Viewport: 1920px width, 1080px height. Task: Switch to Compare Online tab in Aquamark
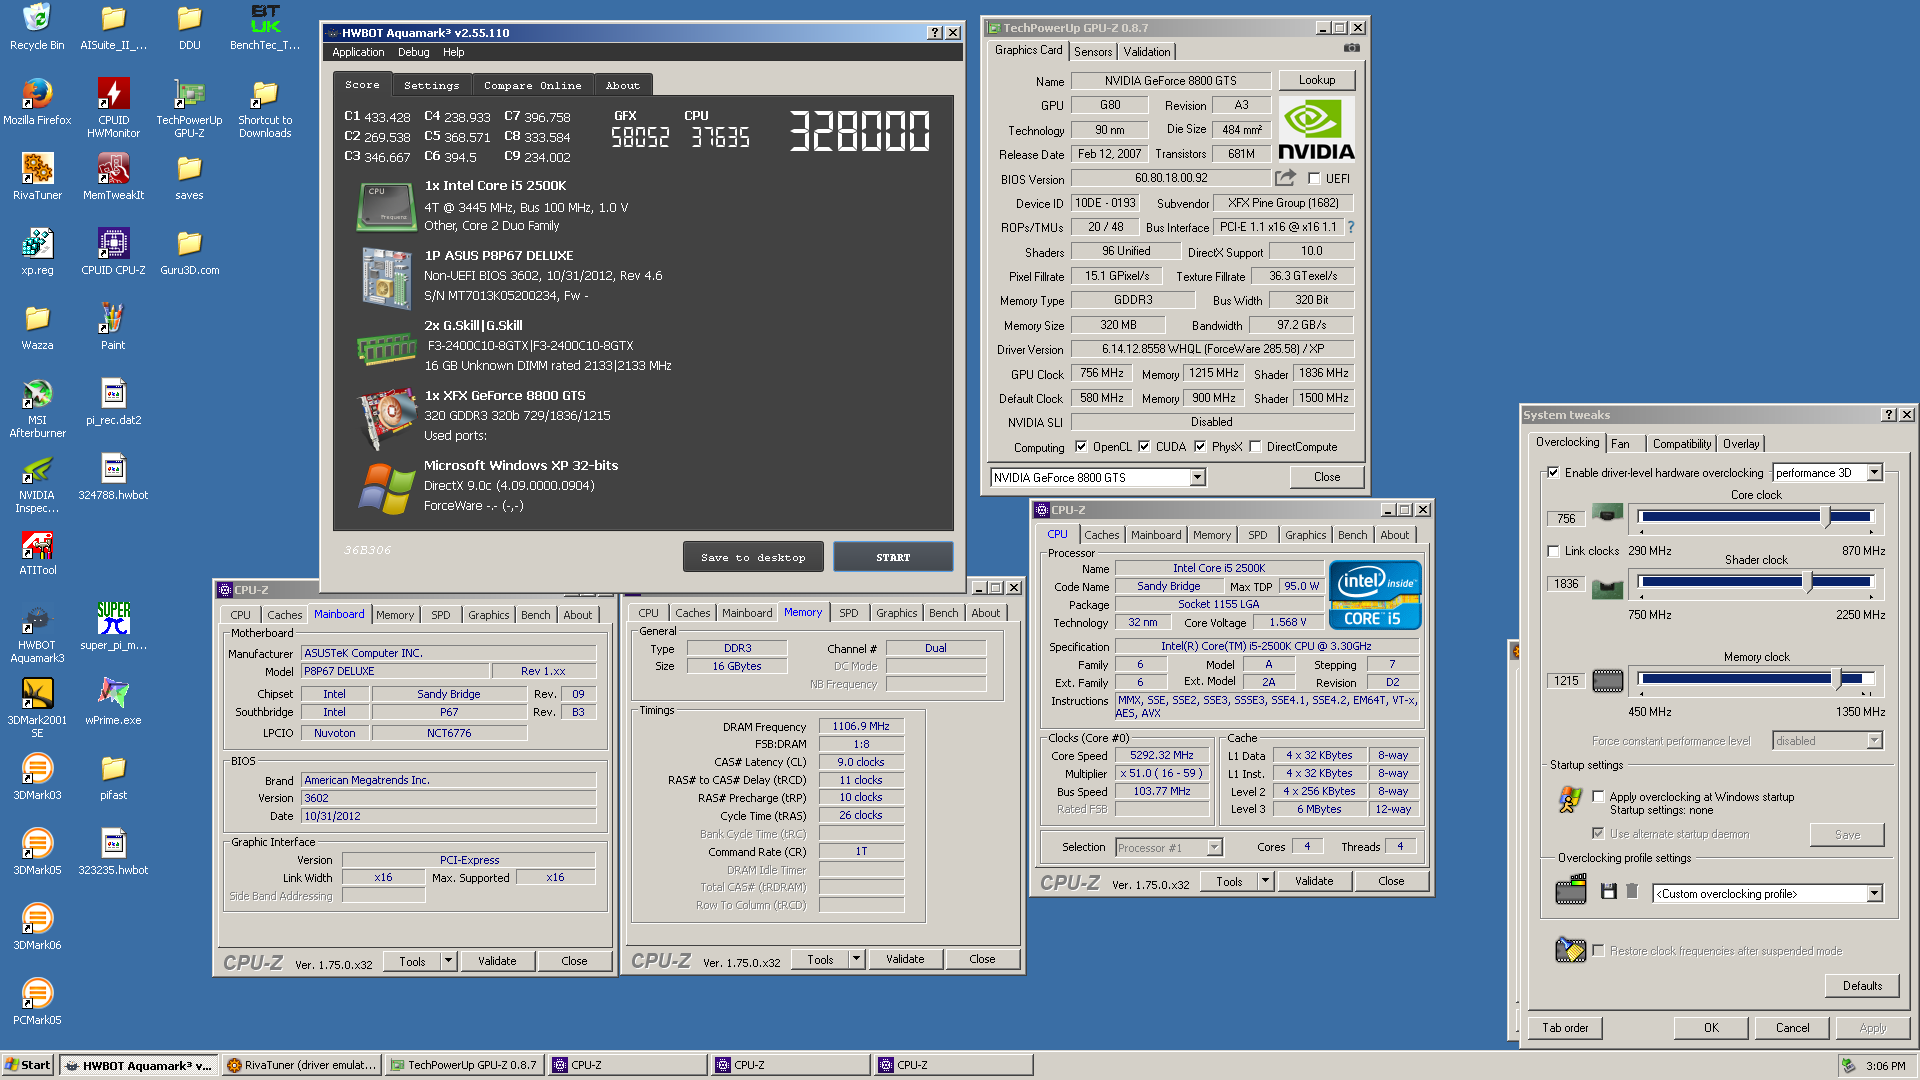point(532,86)
